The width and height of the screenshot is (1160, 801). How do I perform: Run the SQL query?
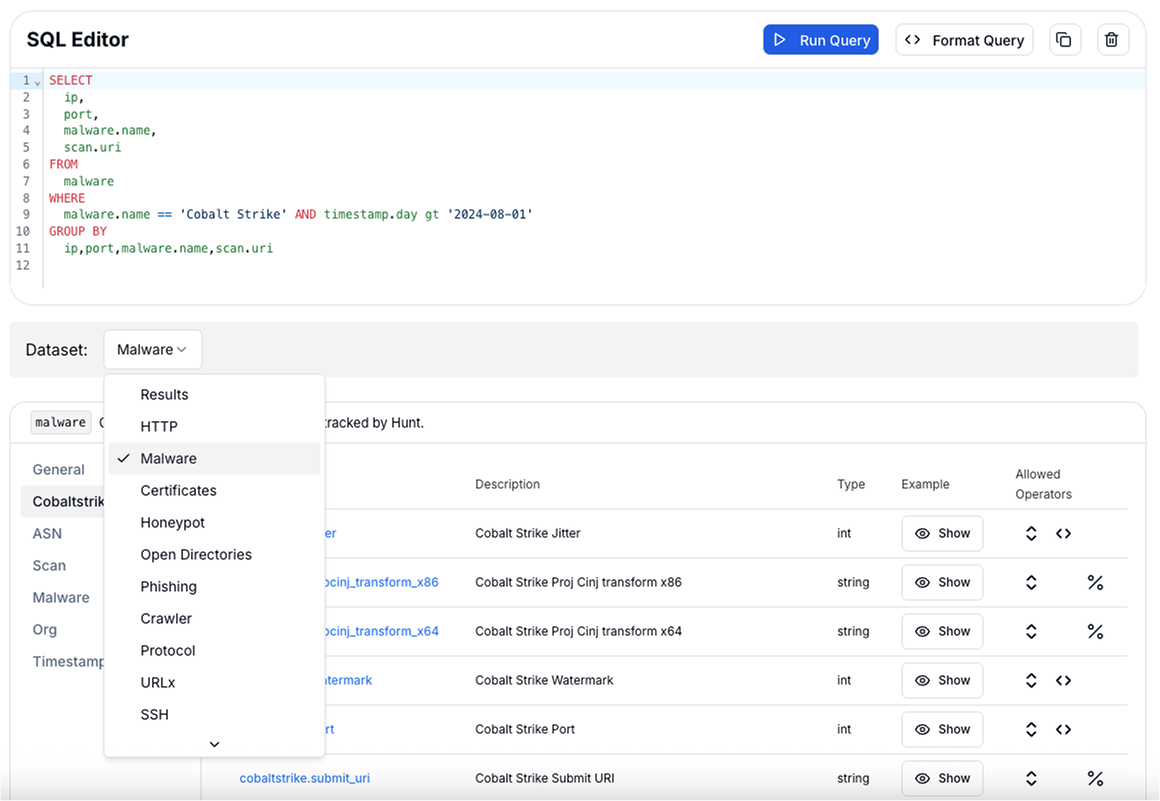coord(820,40)
